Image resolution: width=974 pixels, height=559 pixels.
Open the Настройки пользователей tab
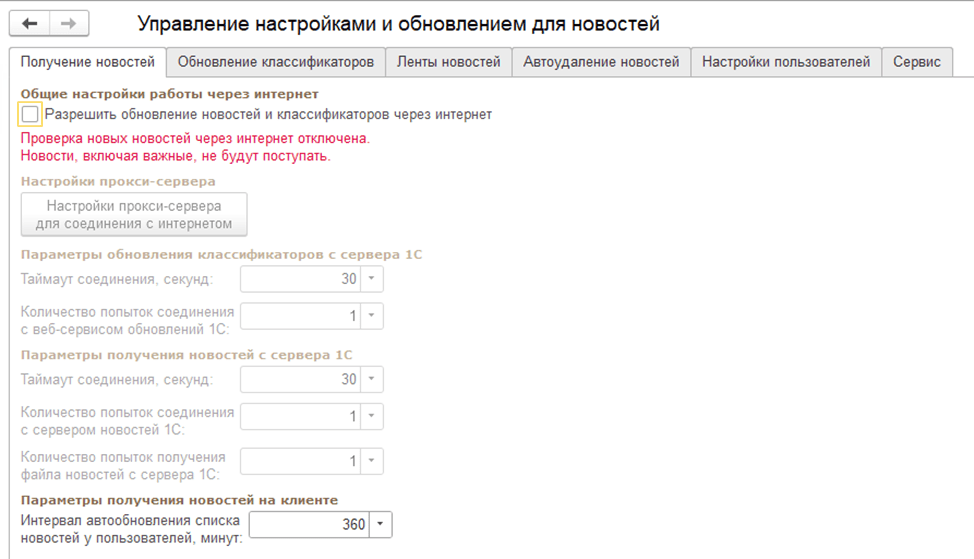786,62
